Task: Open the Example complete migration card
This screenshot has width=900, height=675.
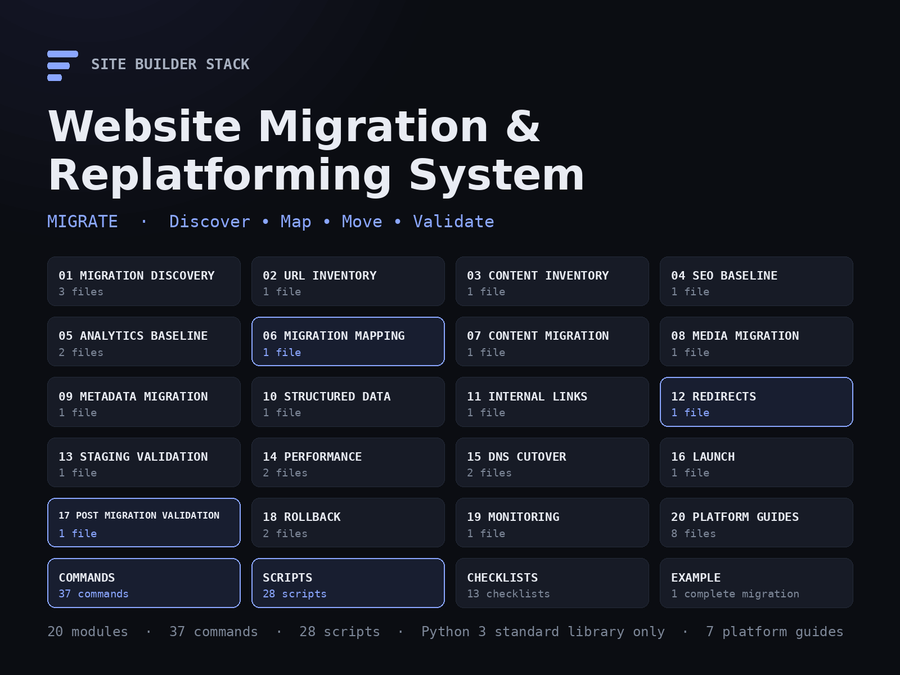Action: pyautogui.click(x=757, y=583)
